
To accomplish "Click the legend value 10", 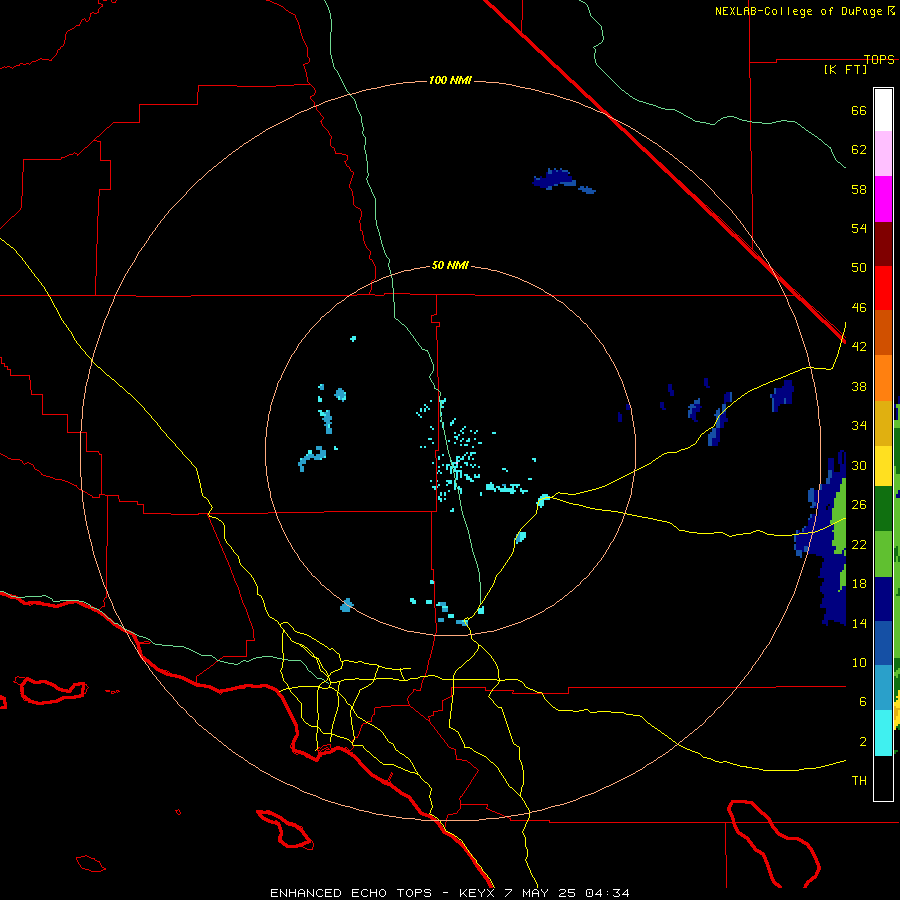I will [859, 662].
